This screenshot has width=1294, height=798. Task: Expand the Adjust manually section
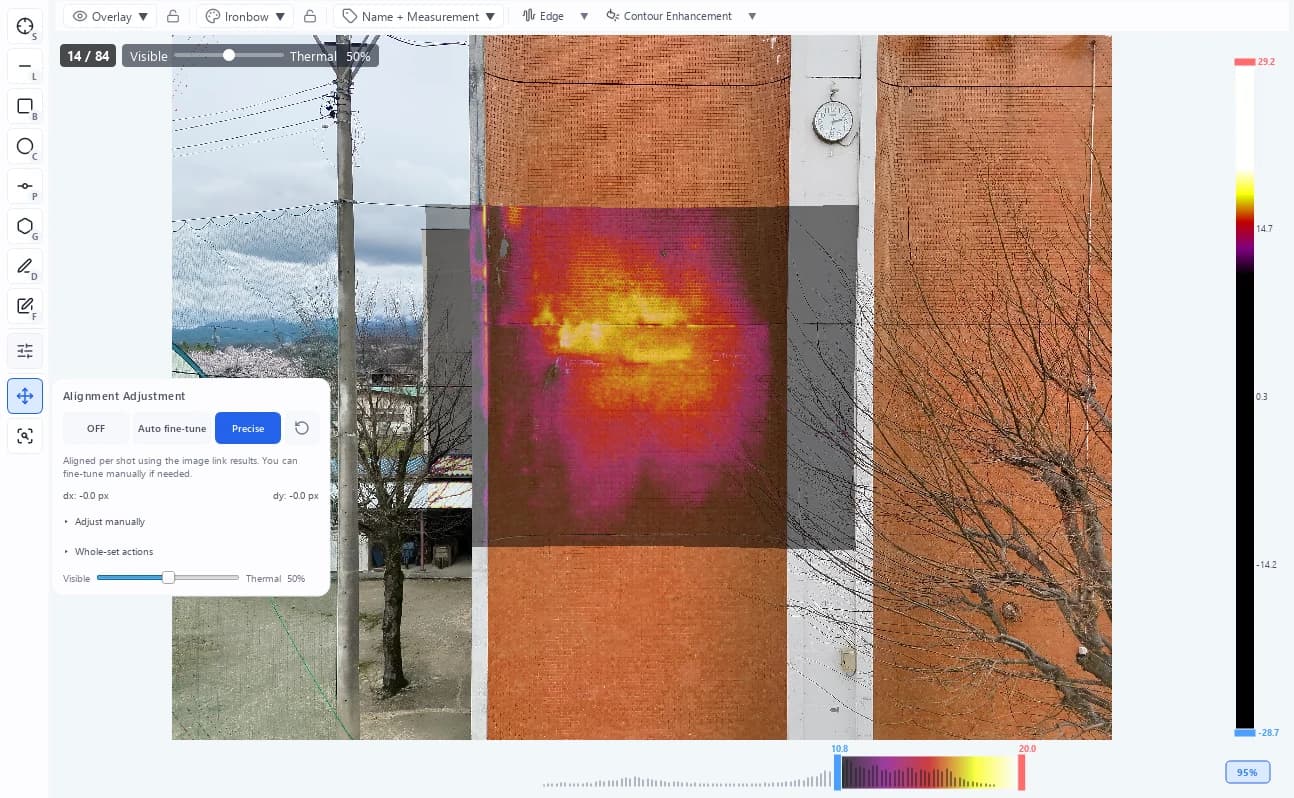coord(104,522)
